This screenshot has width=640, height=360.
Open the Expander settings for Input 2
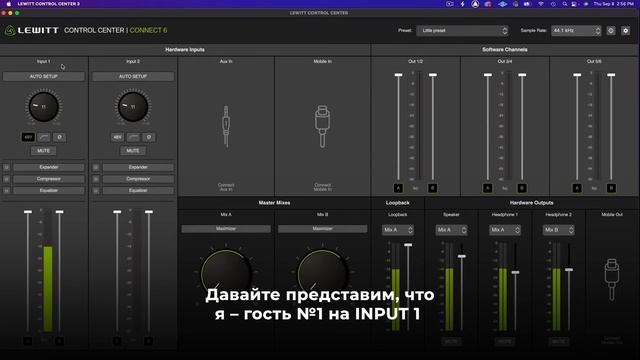138,167
